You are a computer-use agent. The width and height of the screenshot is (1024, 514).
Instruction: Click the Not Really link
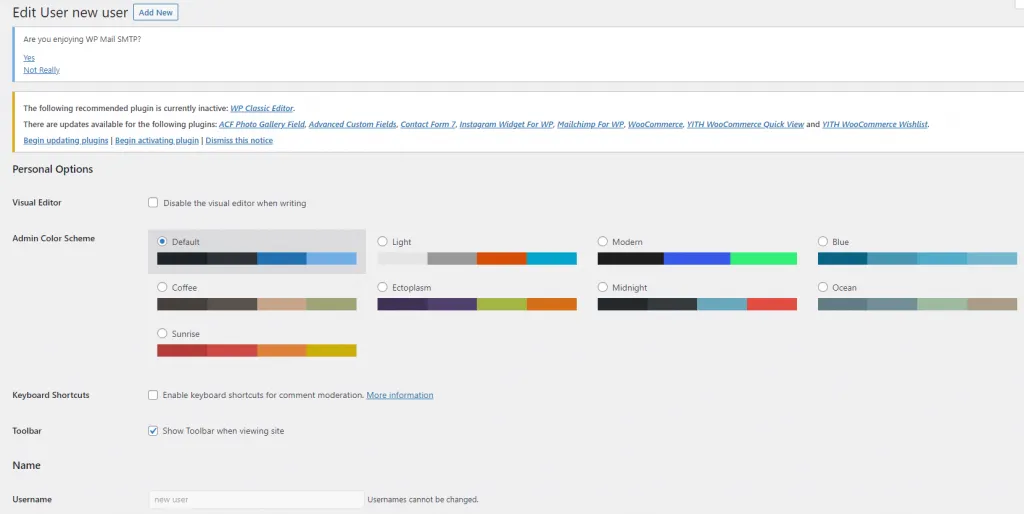pyautogui.click(x=41, y=70)
